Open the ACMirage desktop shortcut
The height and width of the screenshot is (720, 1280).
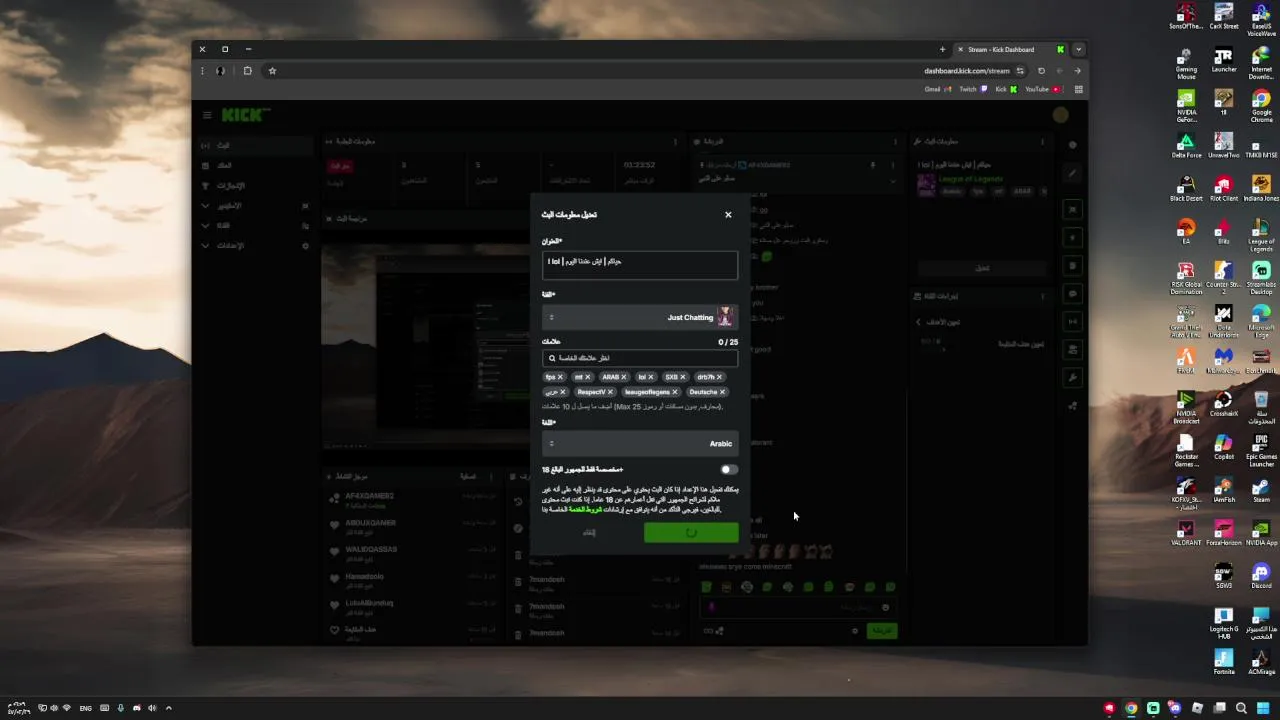pyautogui.click(x=1261, y=662)
